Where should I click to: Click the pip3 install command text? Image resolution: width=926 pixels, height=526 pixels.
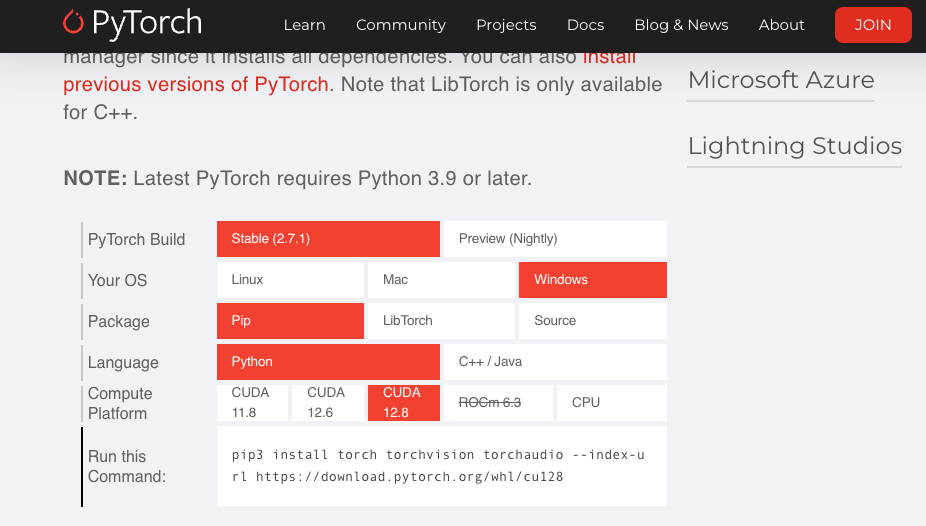tap(438, 466)
